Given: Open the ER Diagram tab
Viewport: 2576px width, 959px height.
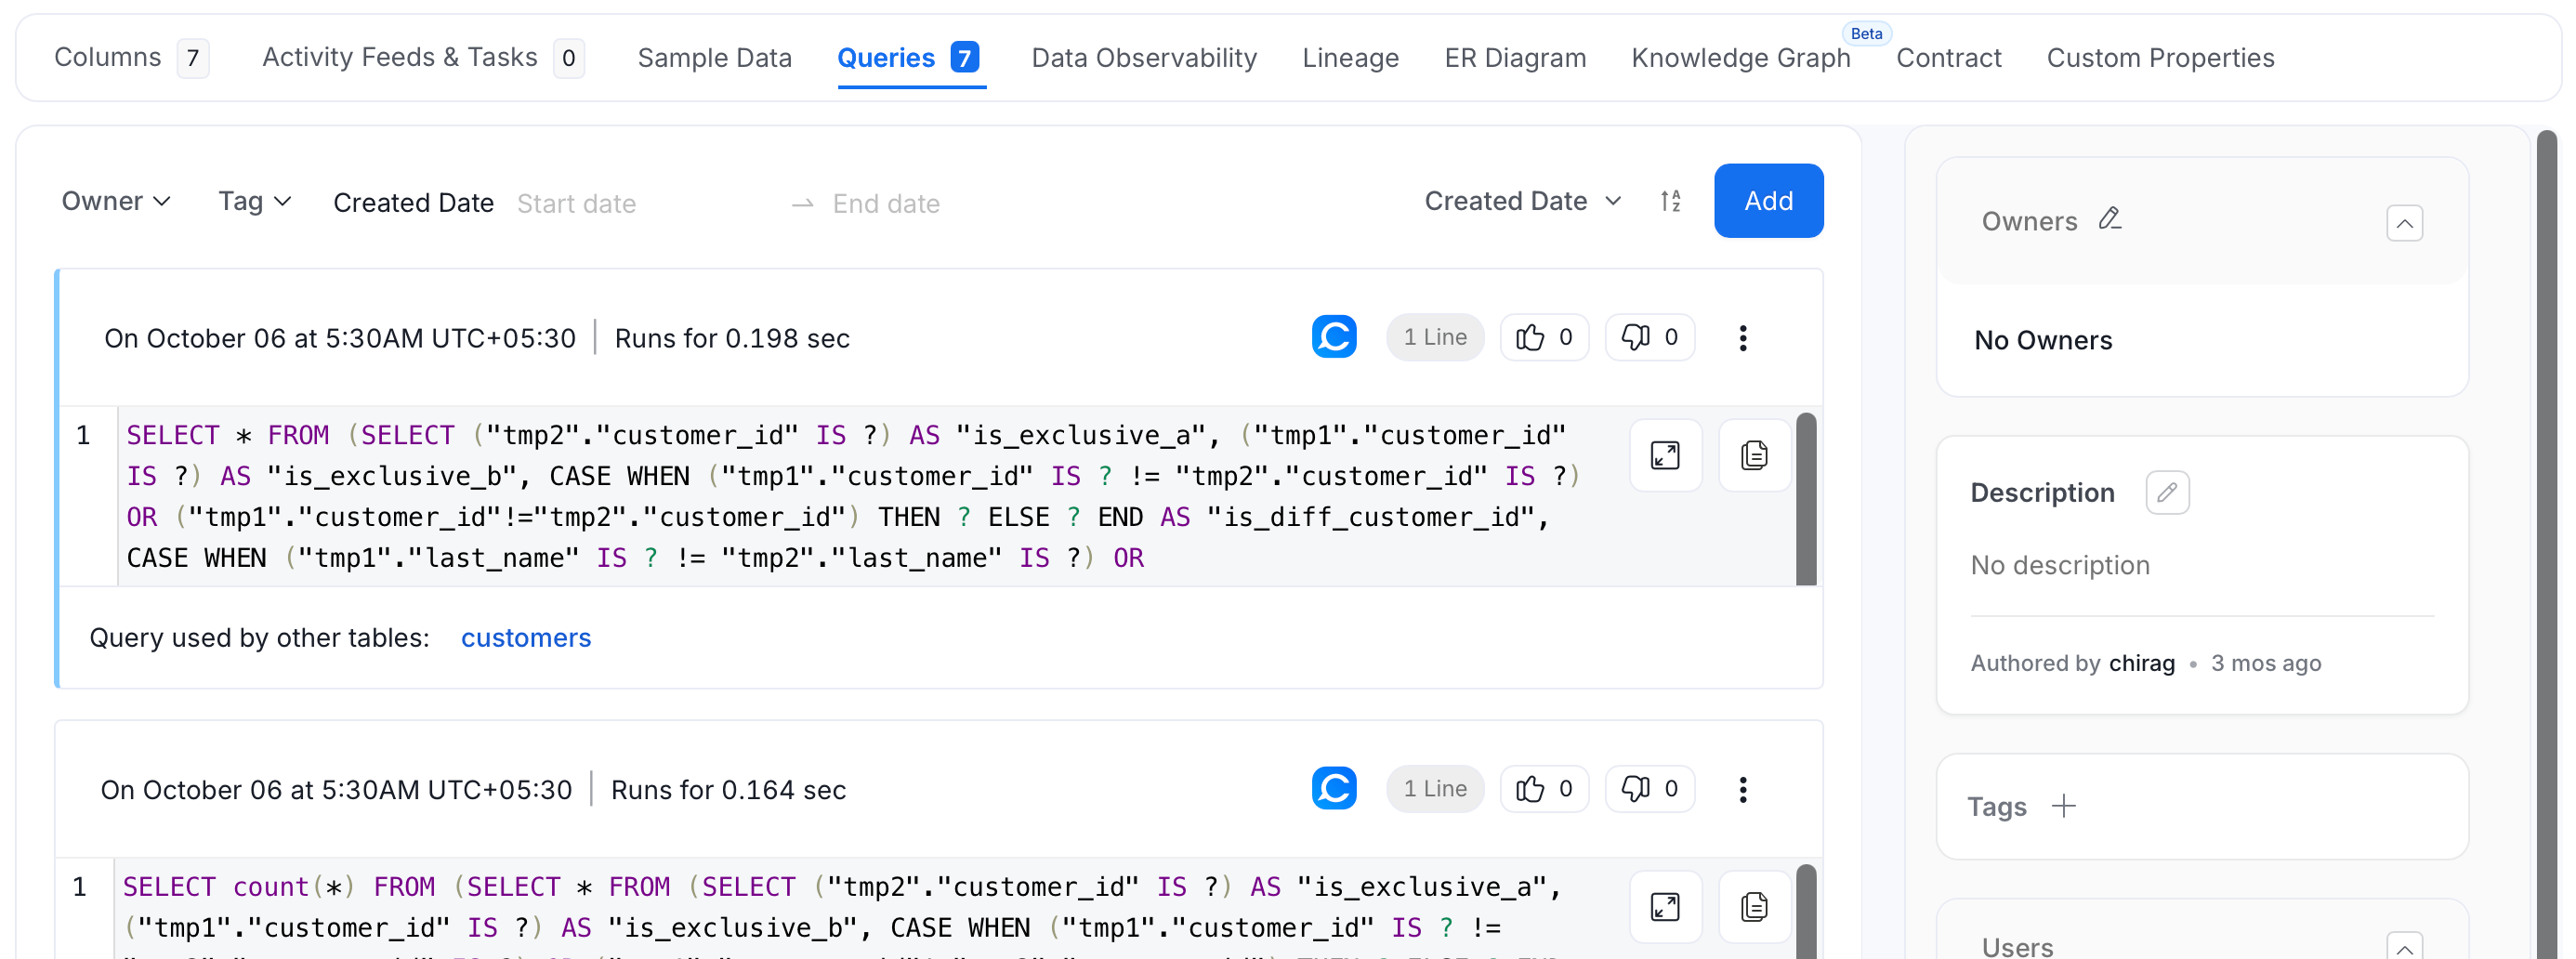Looking at the screenshot, I should 1515,58.
